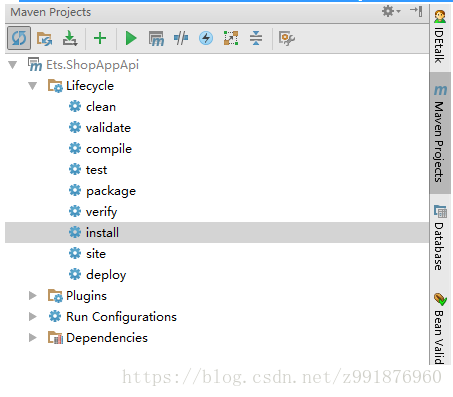Open Maven settings wrench icon
The image size is (453, 397).
coord(286,38)
